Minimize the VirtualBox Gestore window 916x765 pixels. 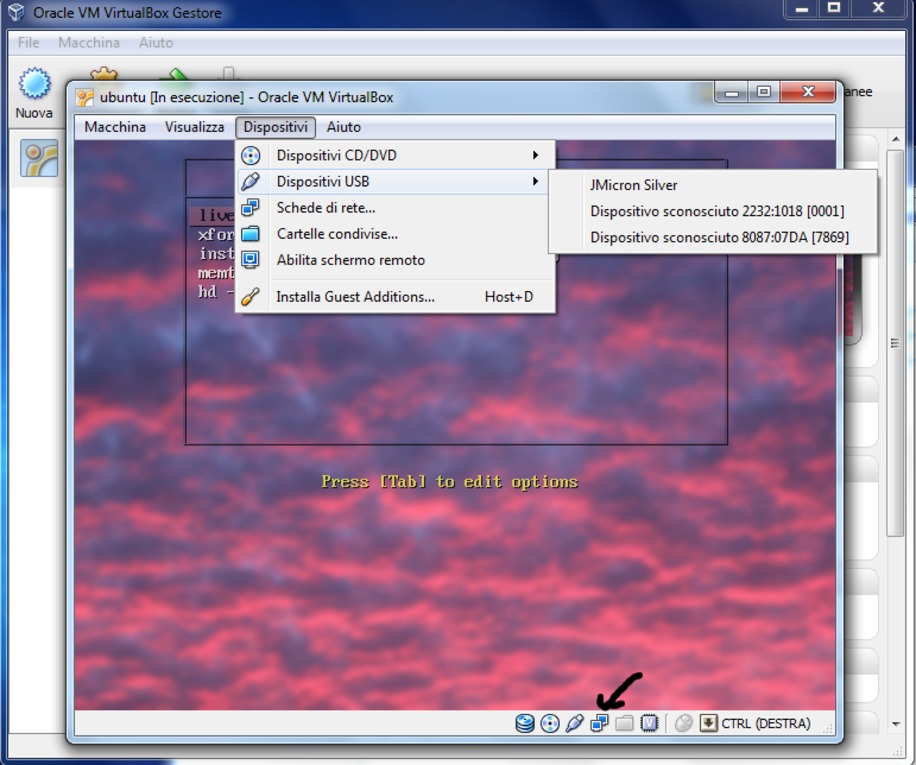click(x=802, y=9)
